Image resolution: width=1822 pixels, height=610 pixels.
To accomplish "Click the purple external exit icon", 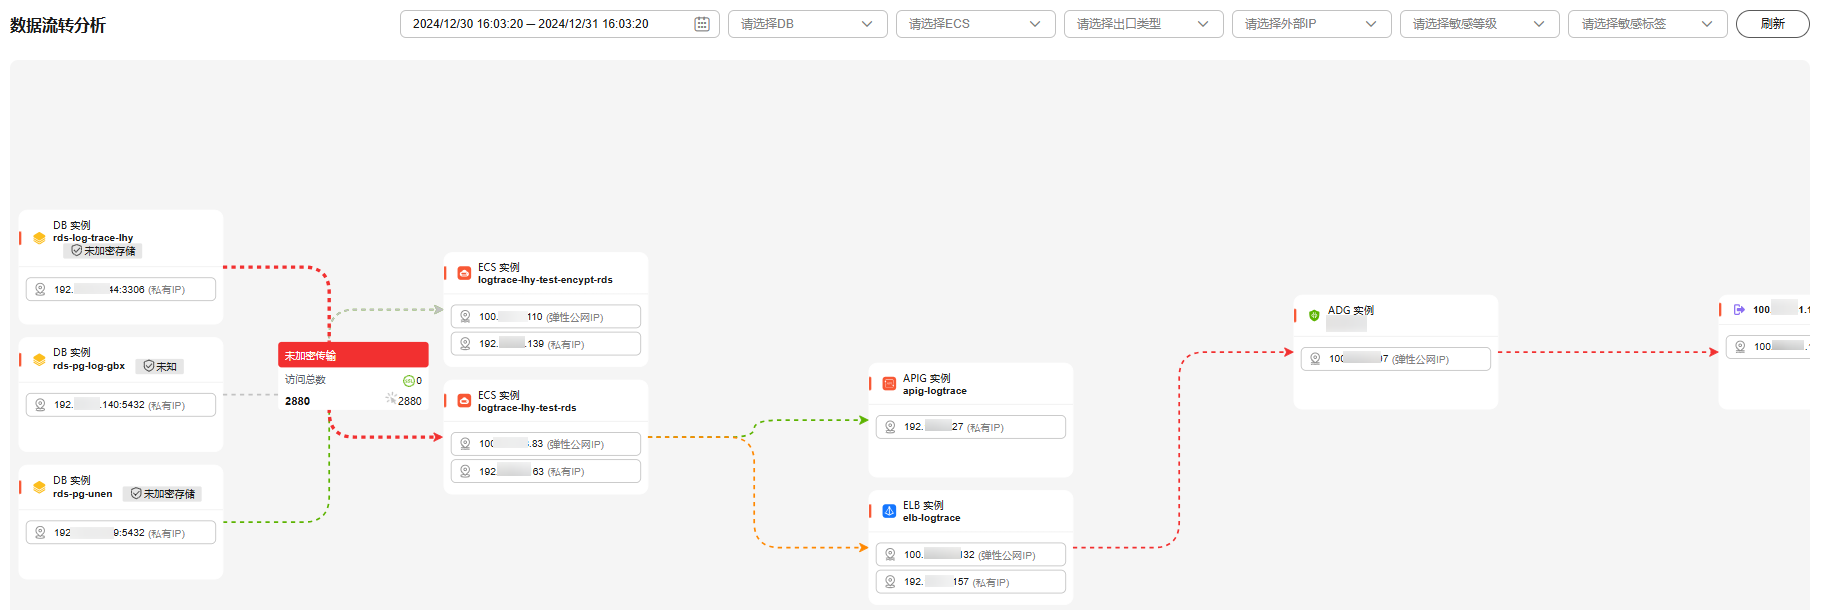I will click(1739, 310).
